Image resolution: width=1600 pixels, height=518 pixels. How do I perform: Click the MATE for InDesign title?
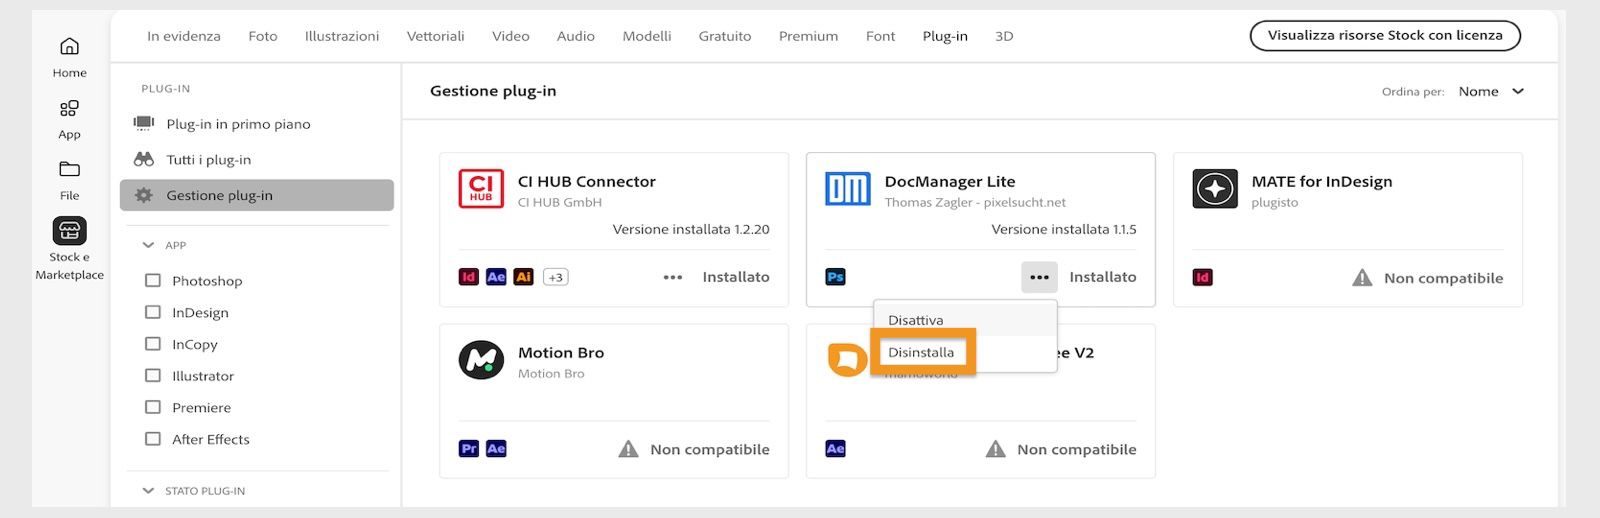coord(1322,181)
